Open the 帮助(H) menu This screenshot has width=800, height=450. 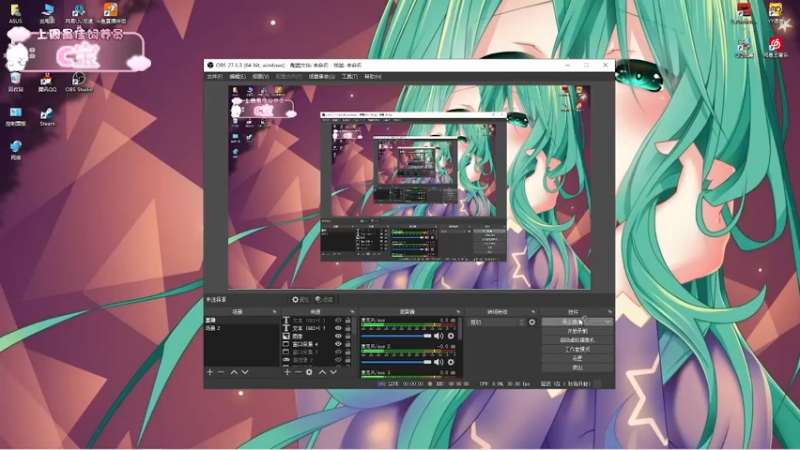[x=372, y=77]
